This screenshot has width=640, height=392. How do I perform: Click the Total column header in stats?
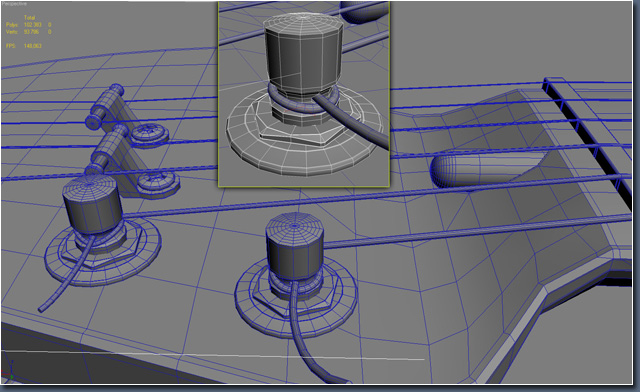pos(29,18)
